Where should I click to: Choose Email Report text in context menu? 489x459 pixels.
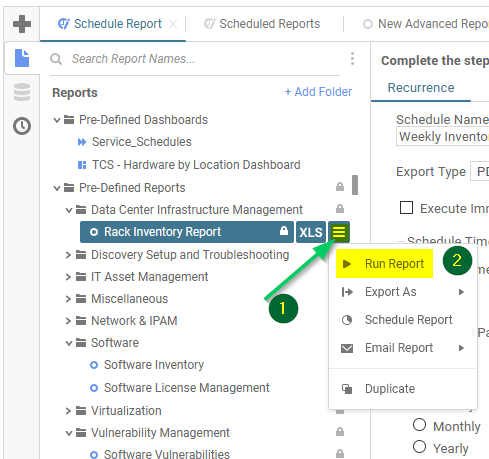[x=399, y=348]
